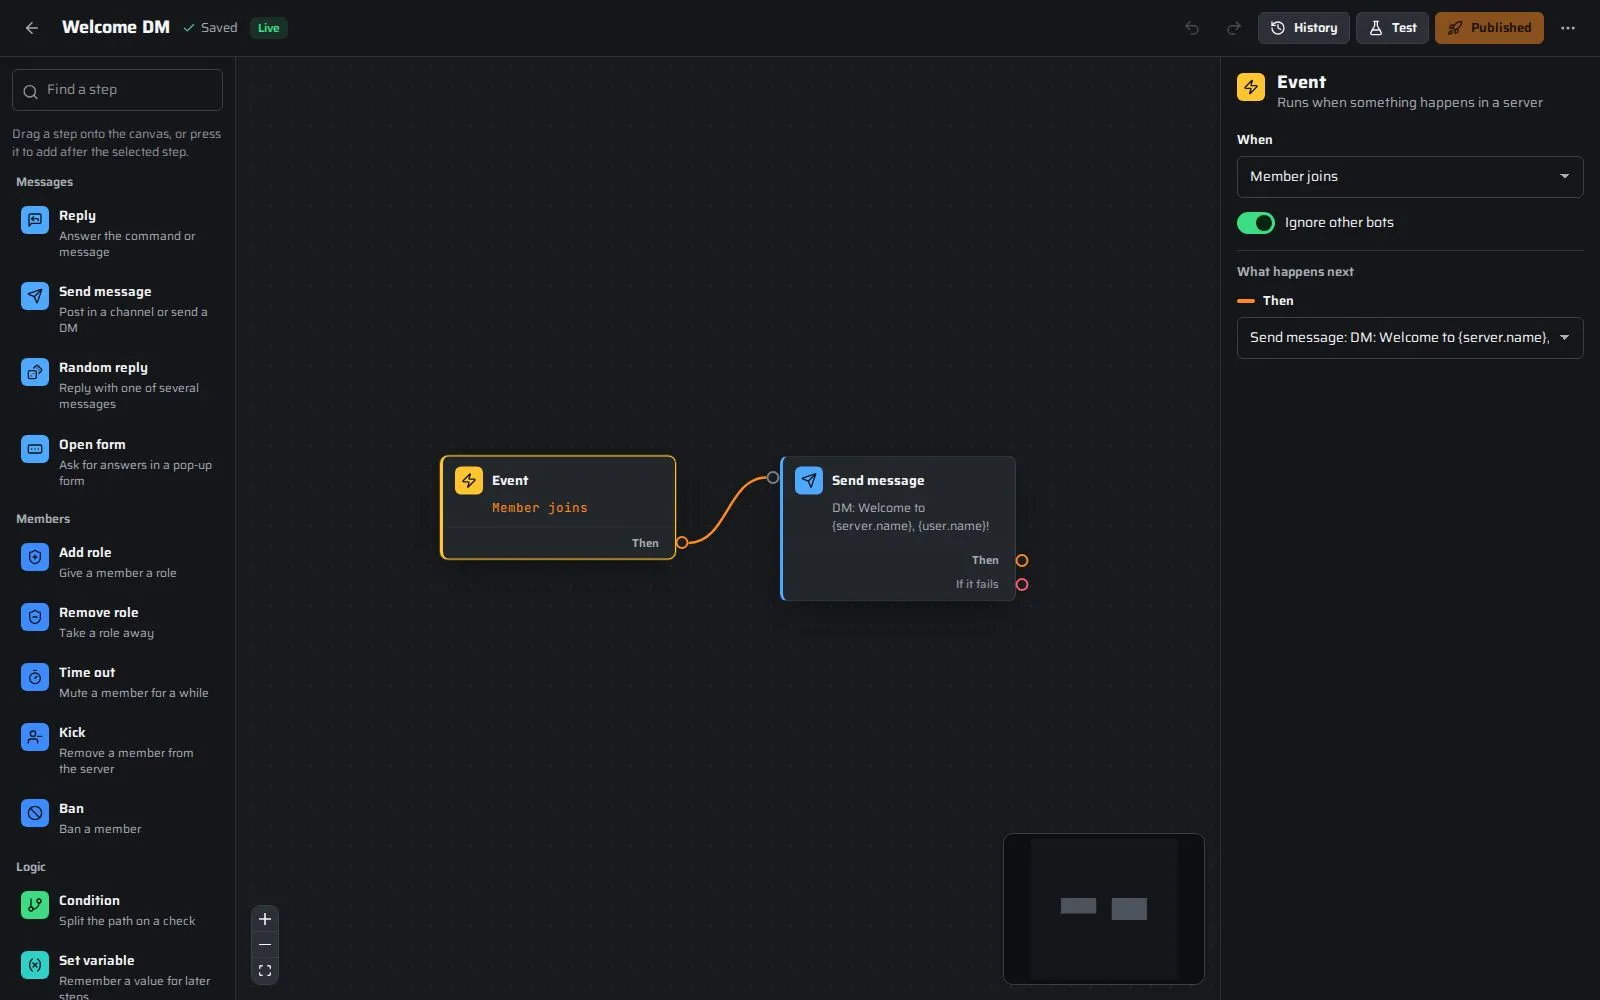Choose the Time out stopwatch icon
The width and height of the screenshot is (1600, 1000).
[x=35, y=677]
